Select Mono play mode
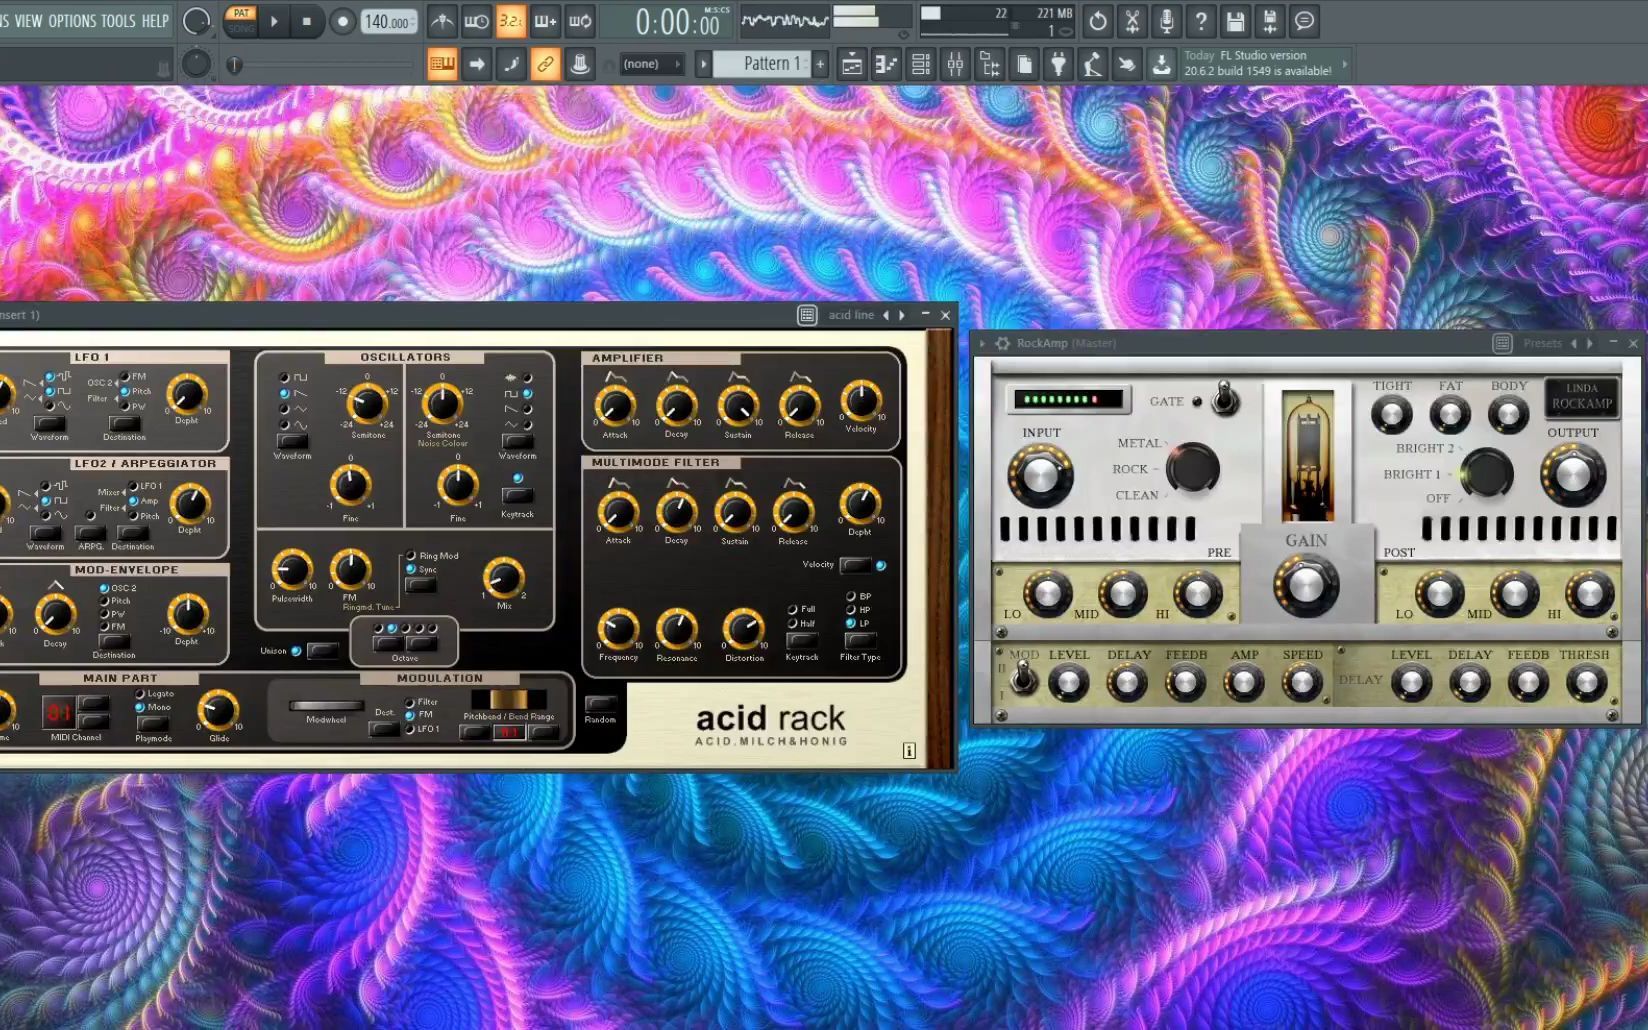The image size is (1648, 1030). [140, 707]
